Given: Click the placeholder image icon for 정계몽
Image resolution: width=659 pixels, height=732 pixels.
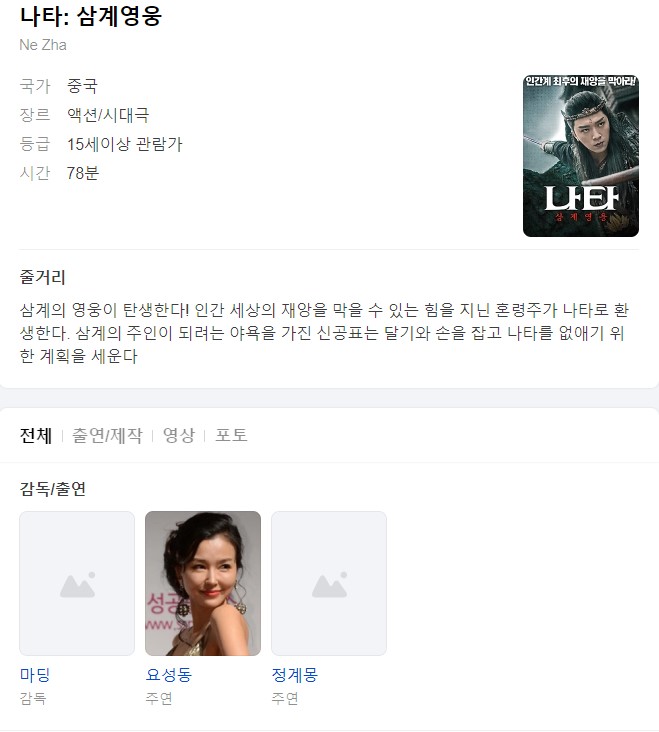Looking at the screenshot, I should (x=329, y=584).
